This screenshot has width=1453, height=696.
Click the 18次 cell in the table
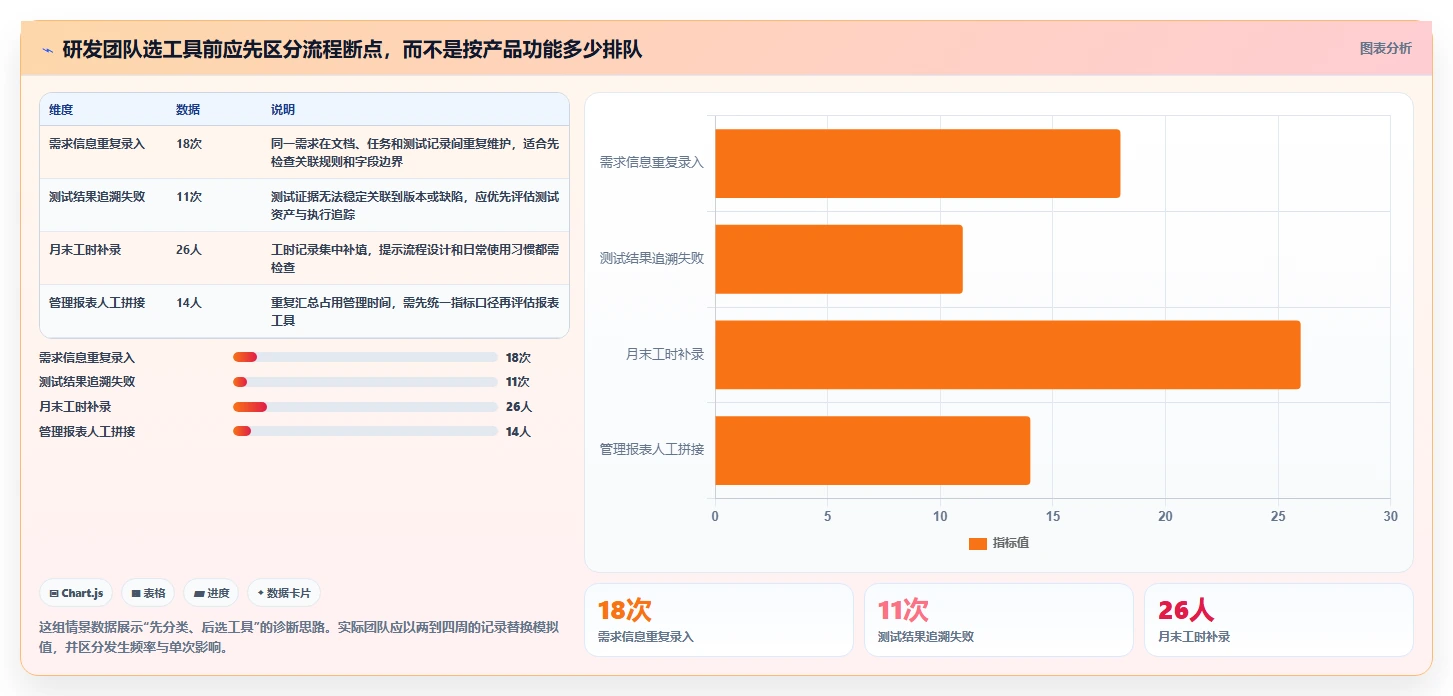click(189, 144)
